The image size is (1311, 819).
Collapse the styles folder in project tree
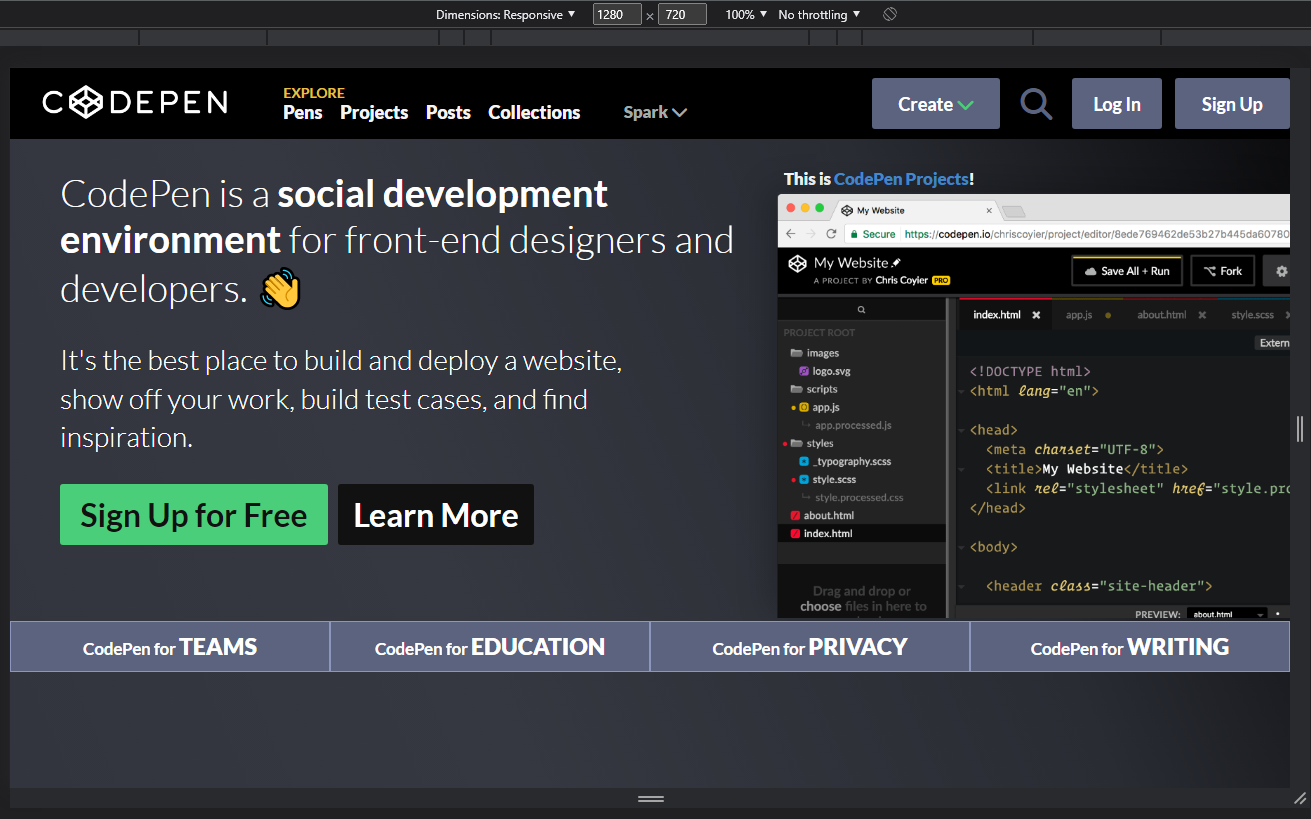click(x=797, y=443)
